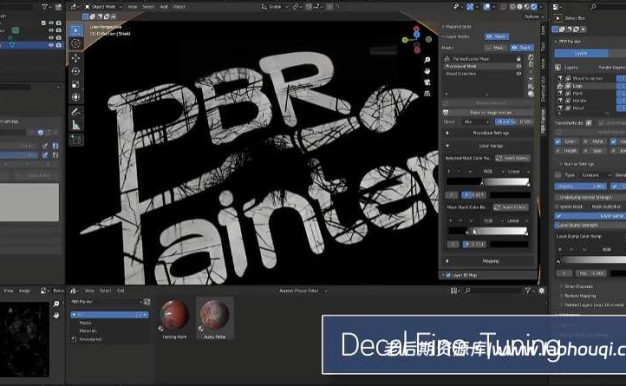Viewport: 626px width, 386px height.
Task: Select the Rotate tool
Action: coord(75,71)
